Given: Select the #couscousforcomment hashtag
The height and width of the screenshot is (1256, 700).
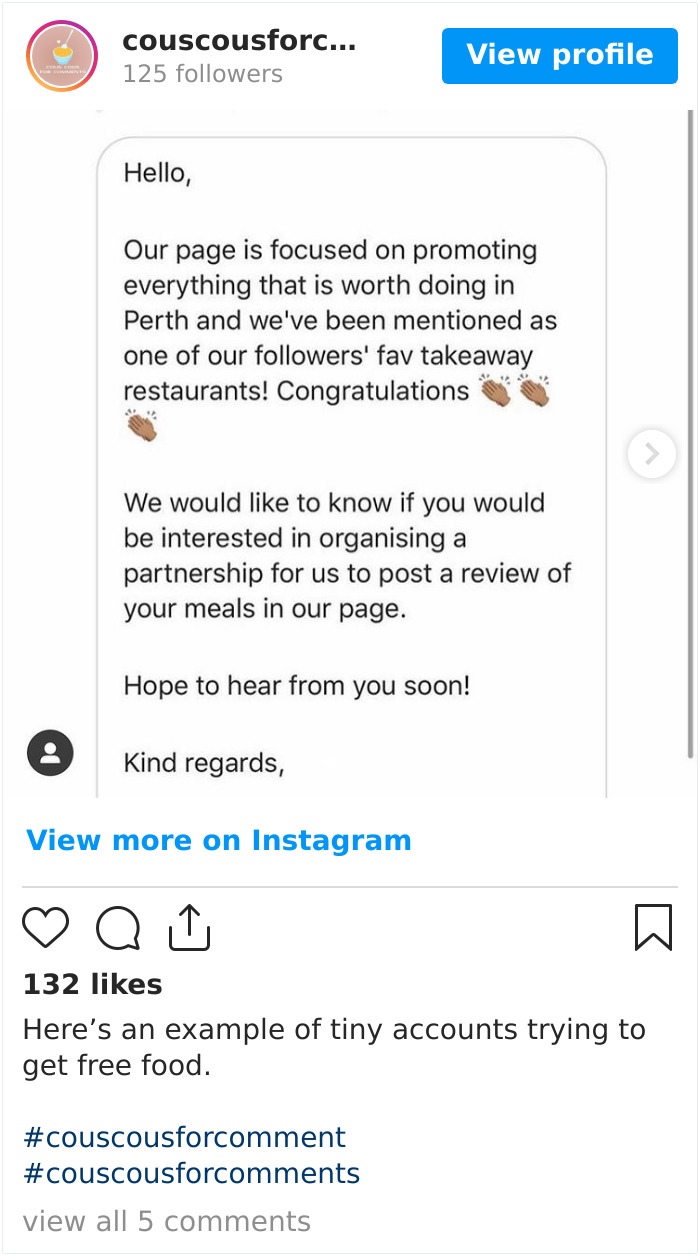Looking at the screenshot, I should tap(184, 1137).
